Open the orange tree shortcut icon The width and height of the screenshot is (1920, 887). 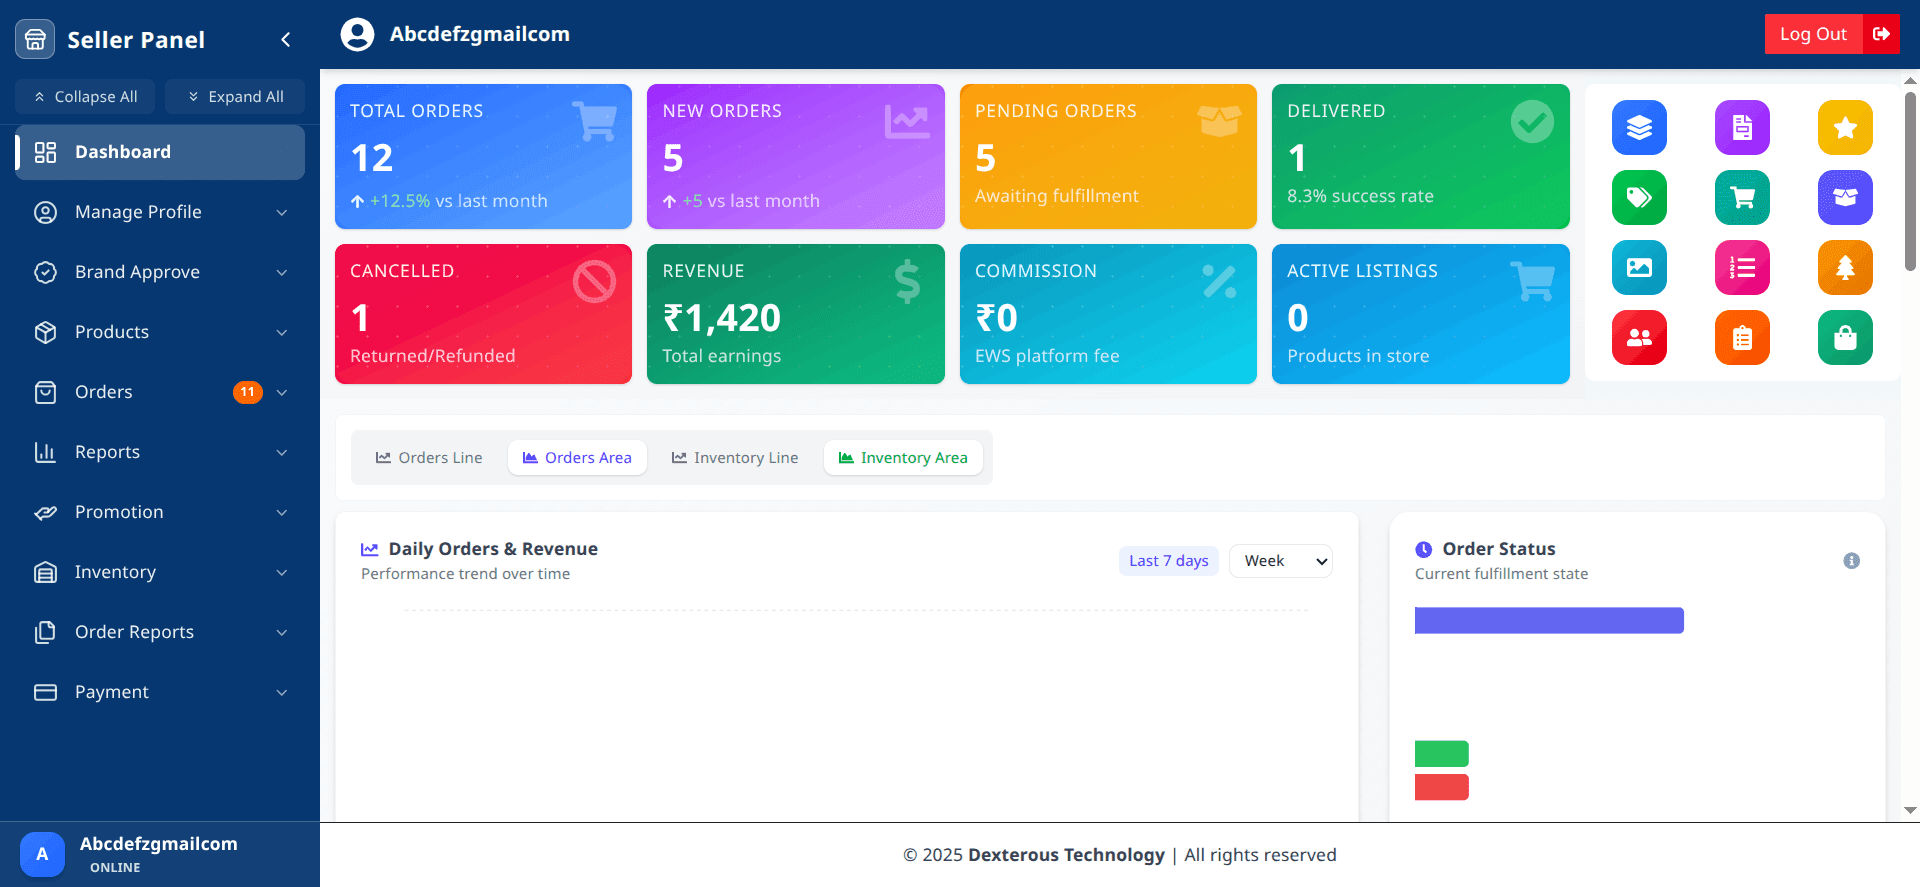click(x=1845, y=268)
